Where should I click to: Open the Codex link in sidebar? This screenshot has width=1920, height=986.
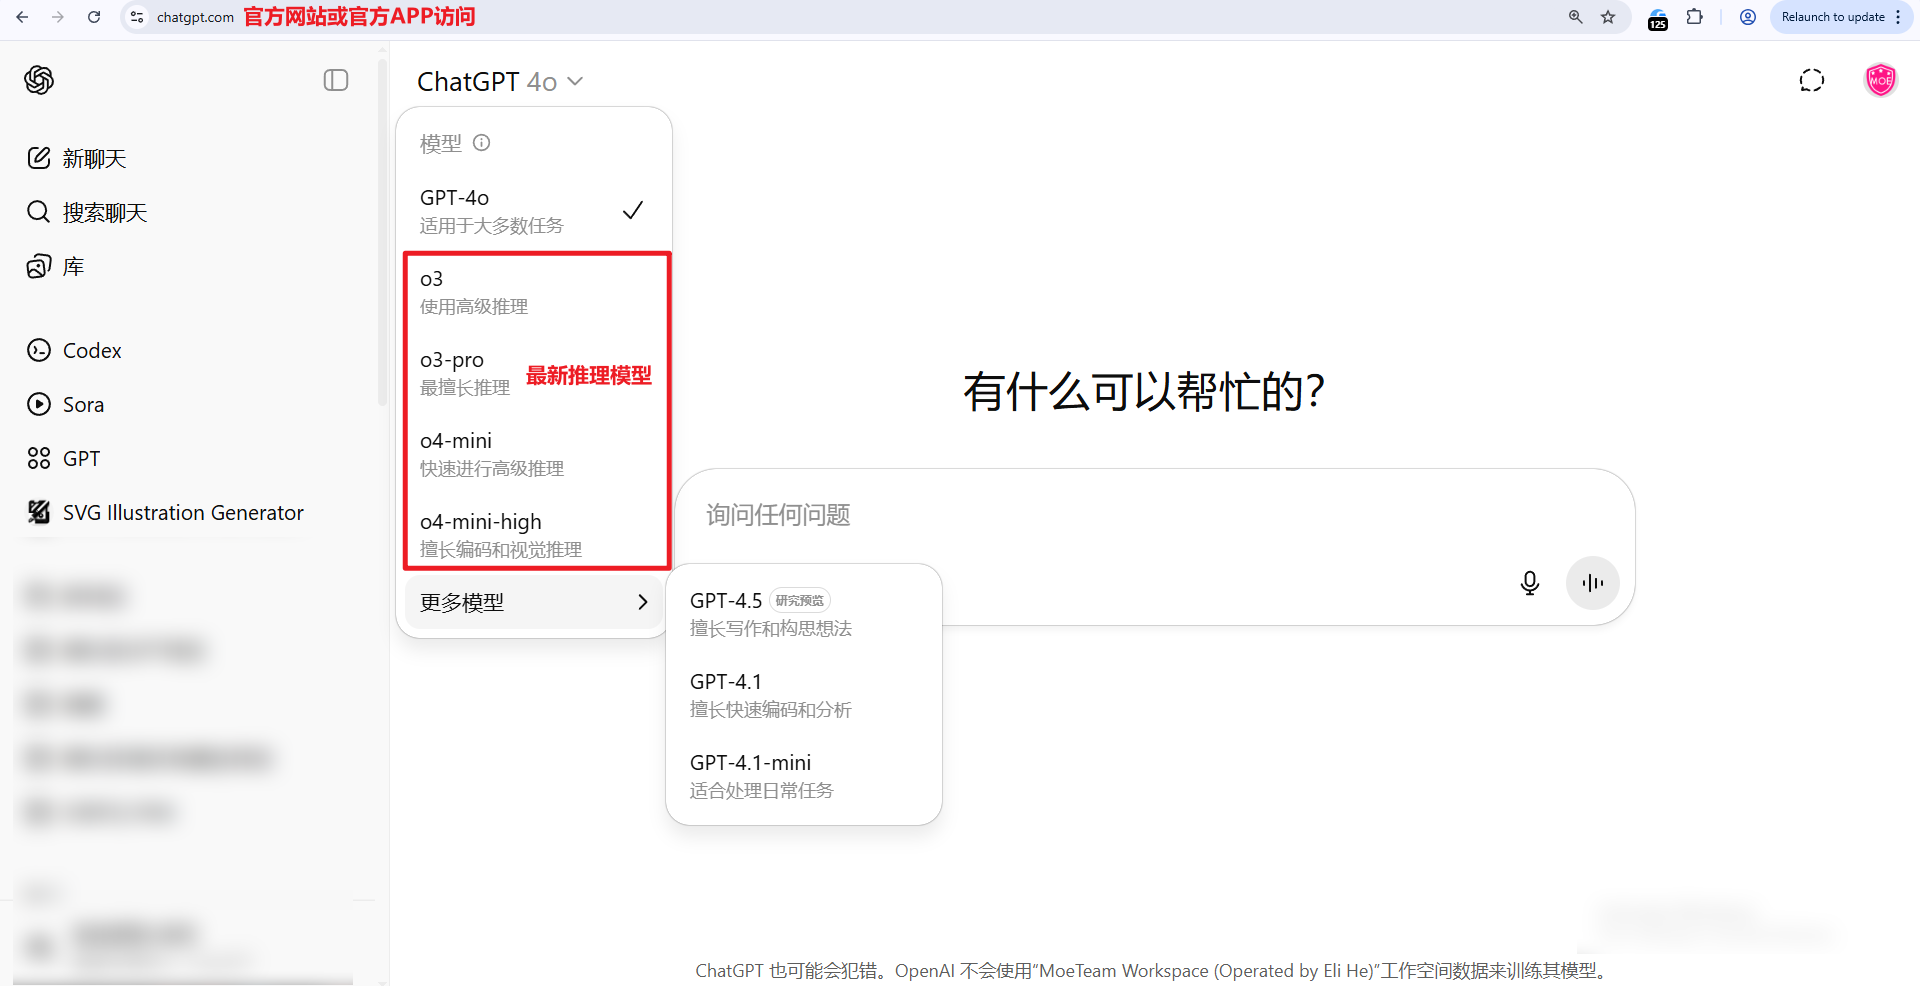(x=92, y=350)
